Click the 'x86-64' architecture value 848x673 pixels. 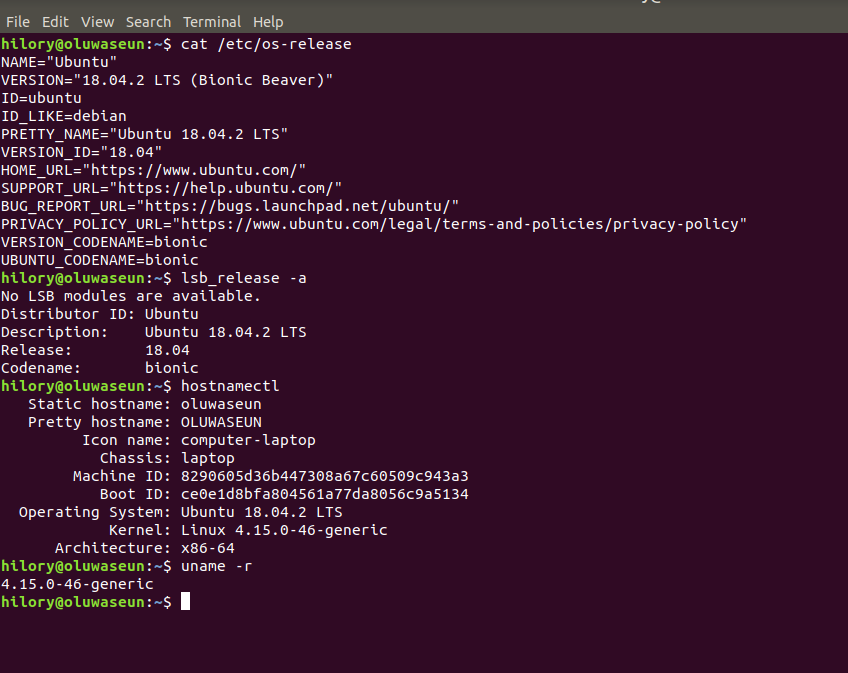pos(207,548)
